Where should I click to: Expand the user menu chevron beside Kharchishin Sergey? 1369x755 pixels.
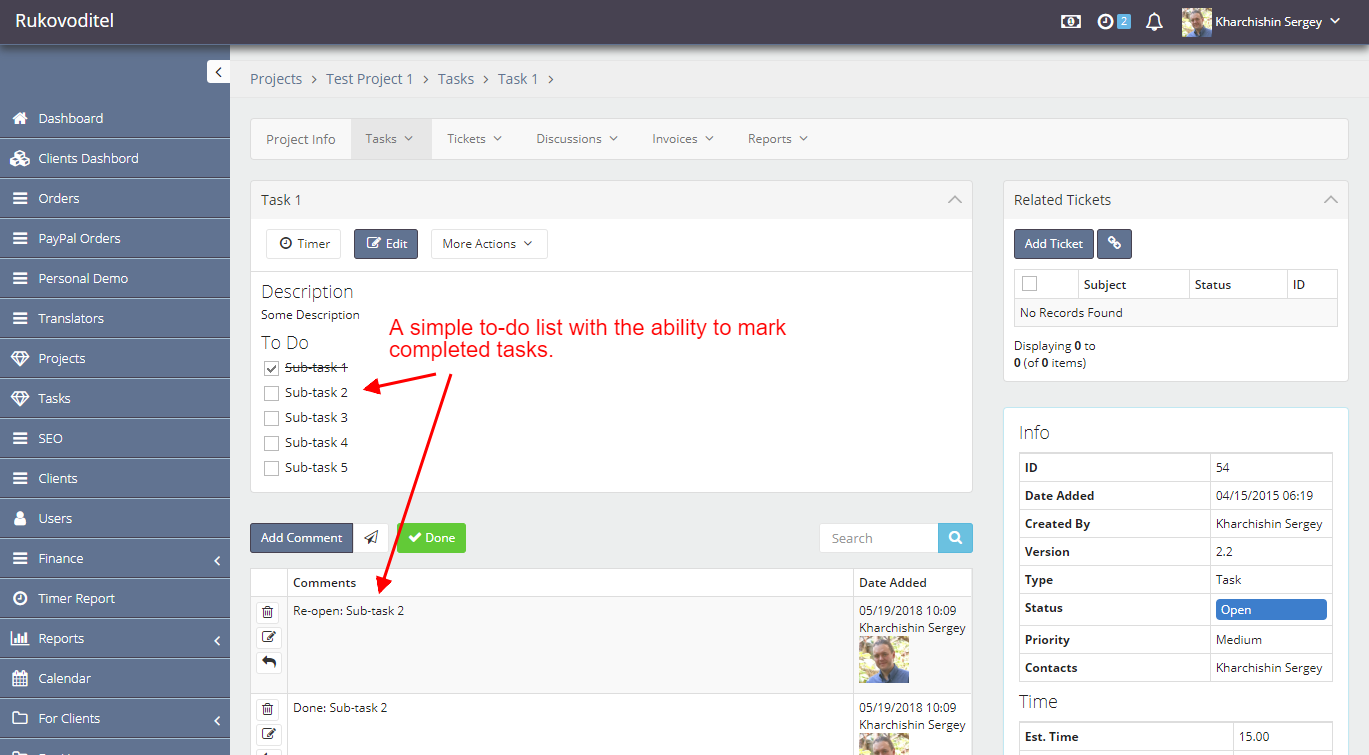tap(1335, 21)
